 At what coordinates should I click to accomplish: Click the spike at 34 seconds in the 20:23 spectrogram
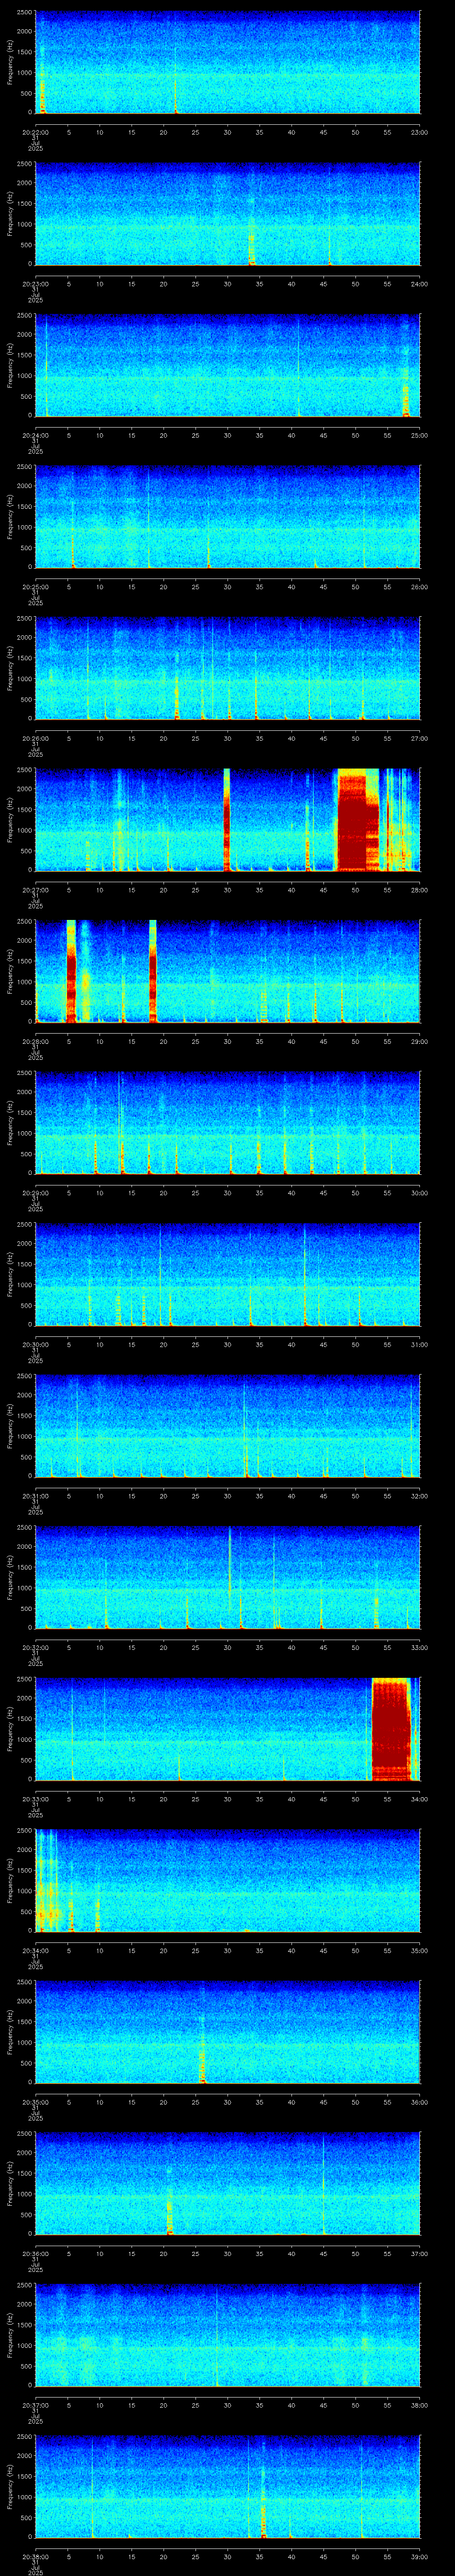click(252, 245)
